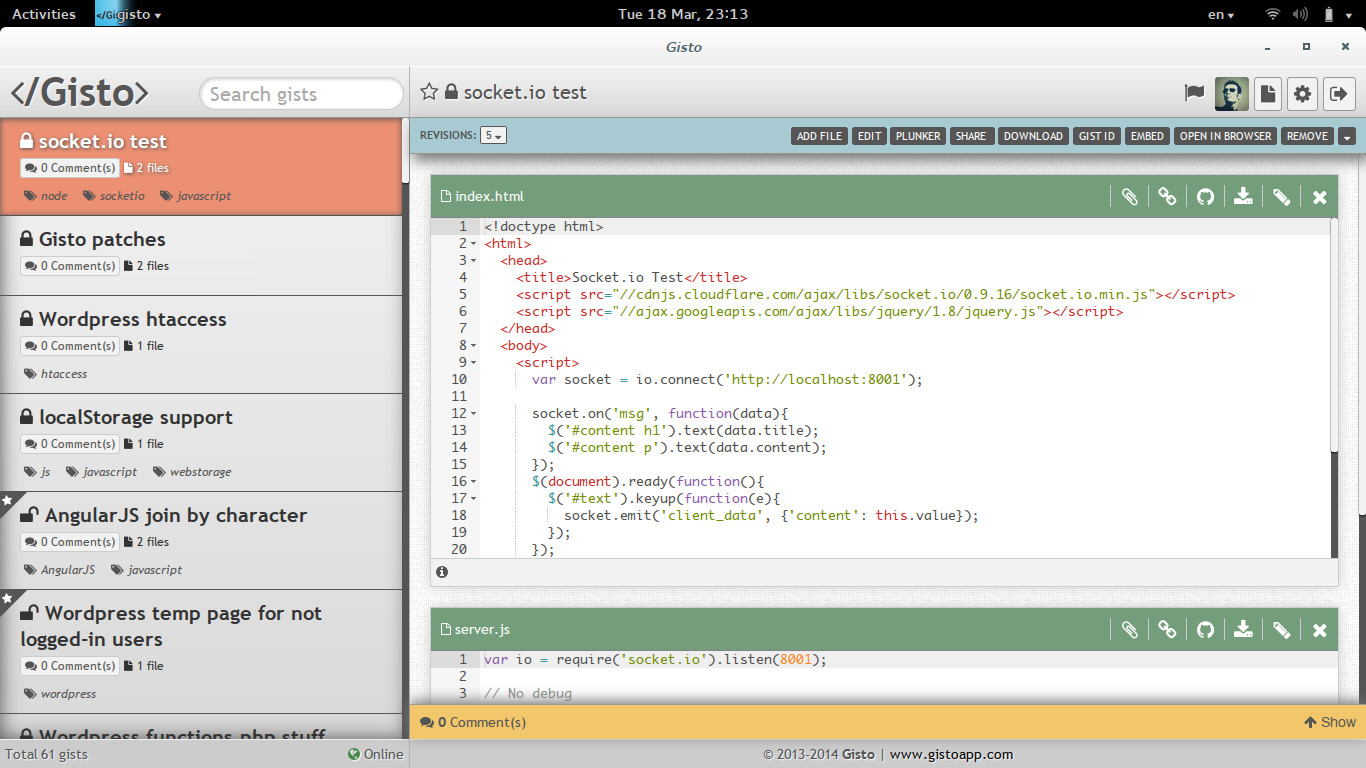Star the socket.io test gist

point(429,92)
